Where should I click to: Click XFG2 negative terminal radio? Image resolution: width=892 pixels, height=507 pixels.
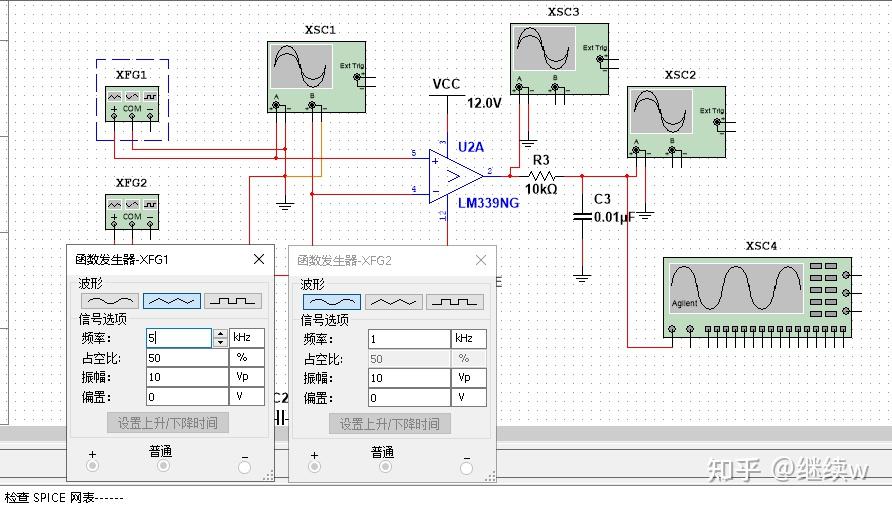point(466,468)
